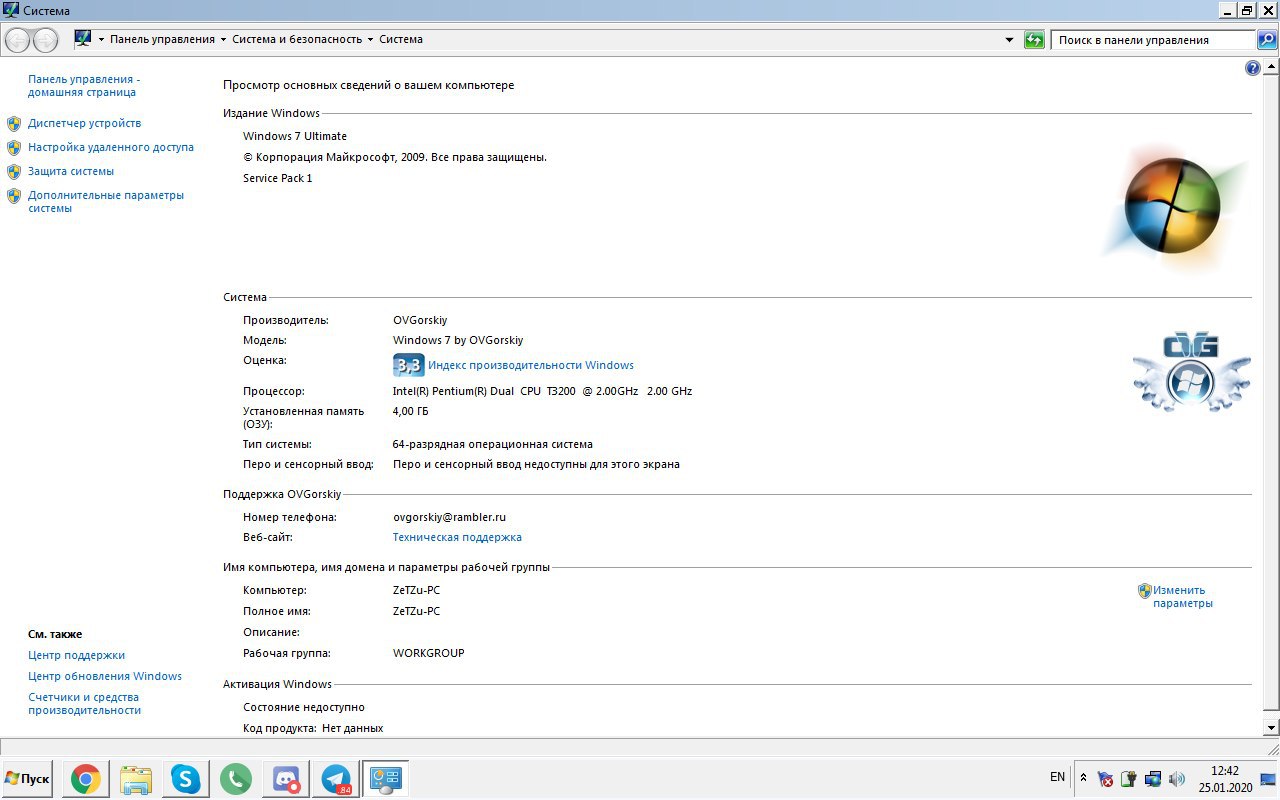Open Telegram from taskbar

[336, 779]
